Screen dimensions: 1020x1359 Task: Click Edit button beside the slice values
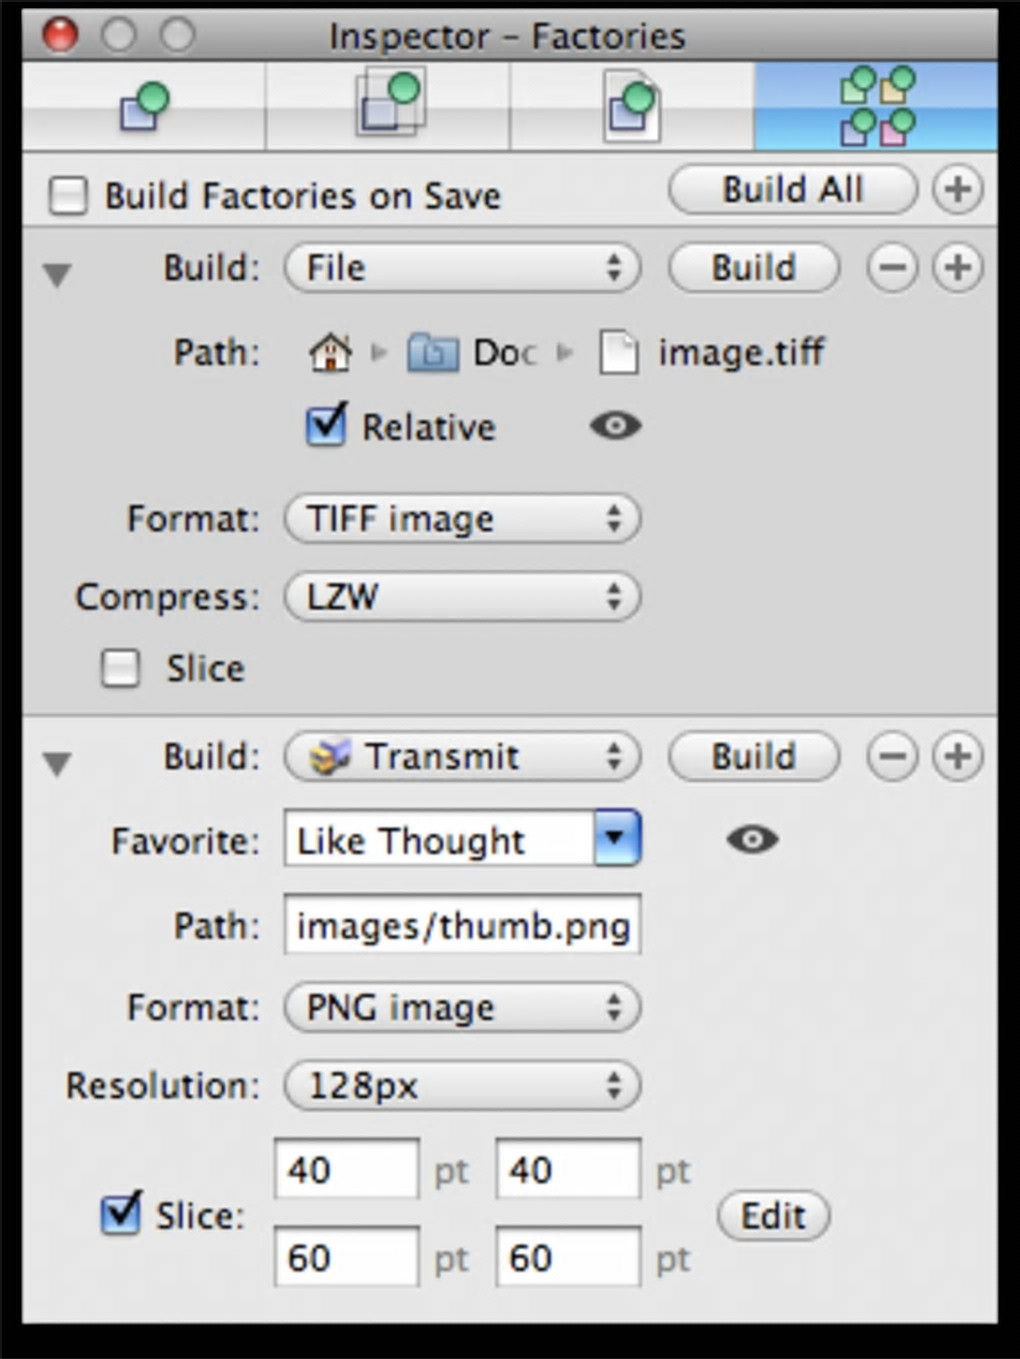[x=773, y=1216]
